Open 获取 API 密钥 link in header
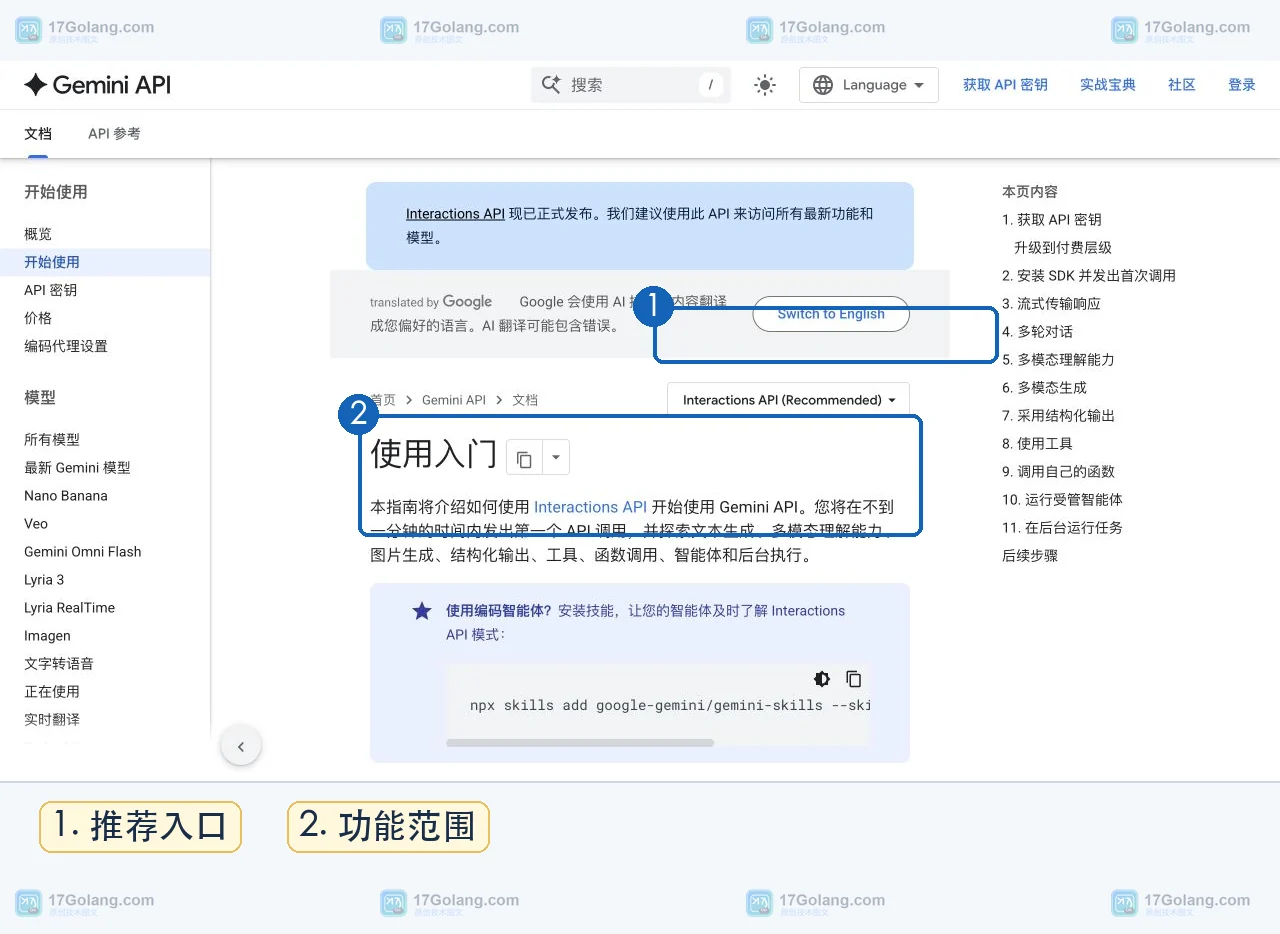Viewport: 1280px width, 934px height. (1005, 85)
